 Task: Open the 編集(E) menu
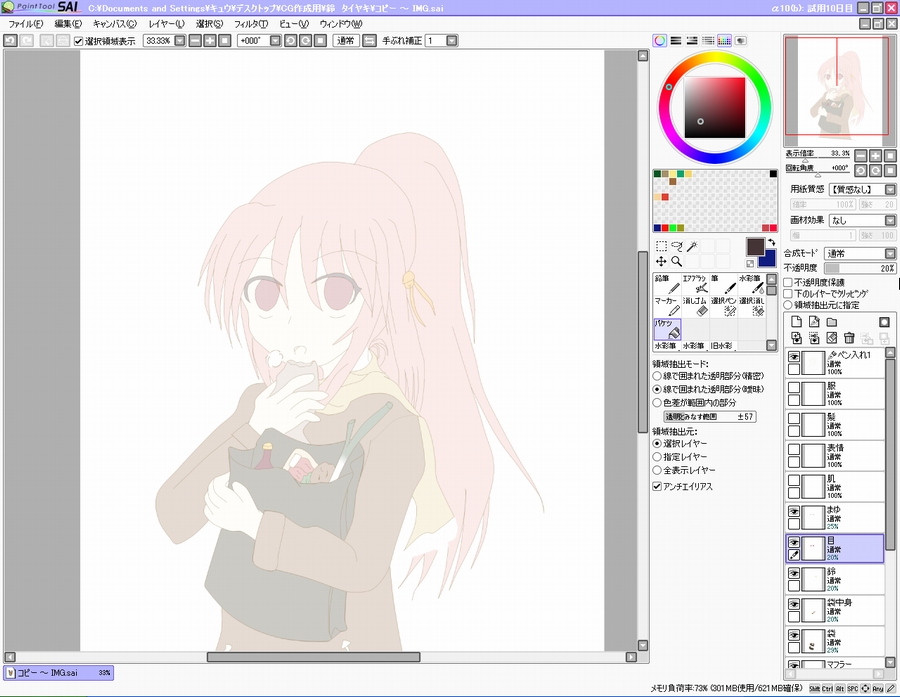(68, 24)
